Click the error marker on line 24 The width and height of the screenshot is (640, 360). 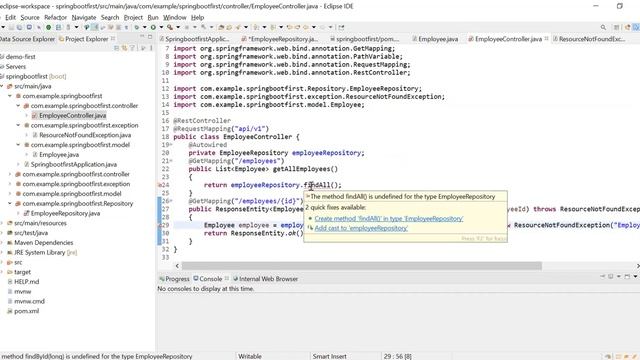point(160,185)
